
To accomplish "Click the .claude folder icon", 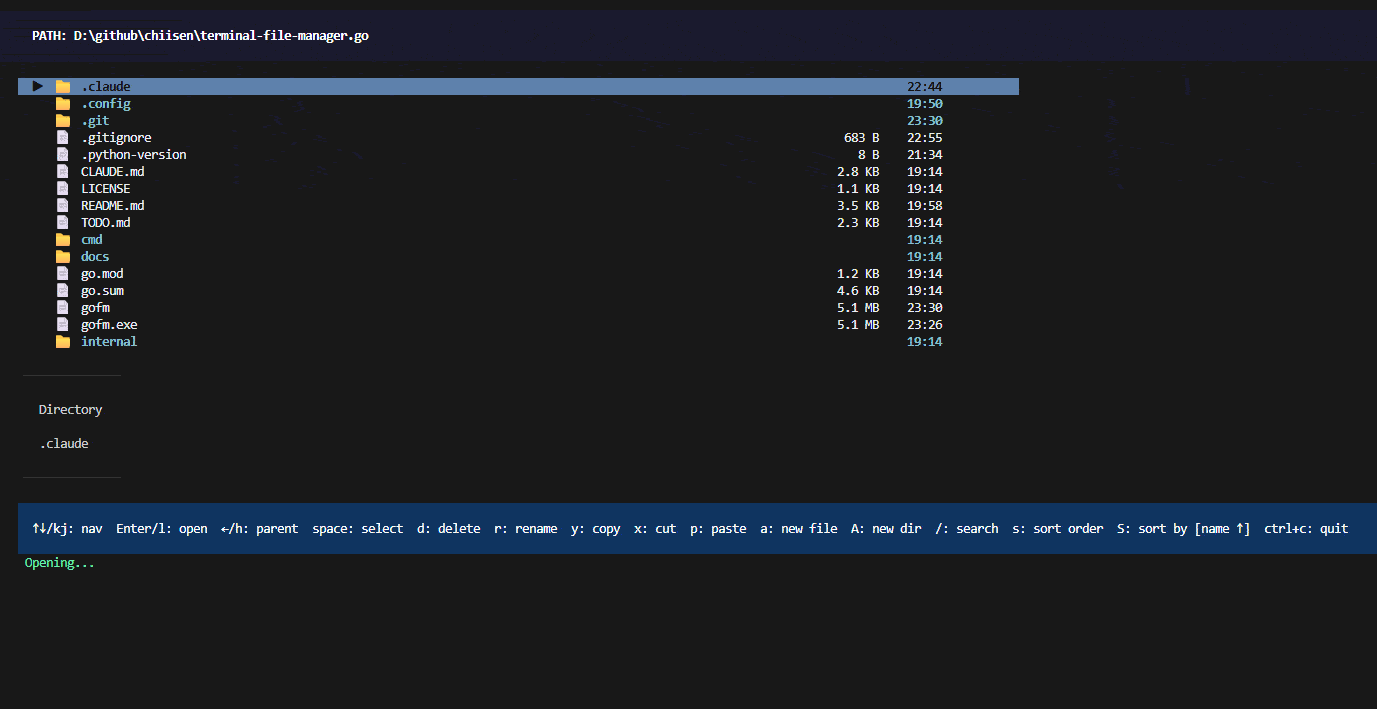I will pyautogui.click(x=63, y=86).
